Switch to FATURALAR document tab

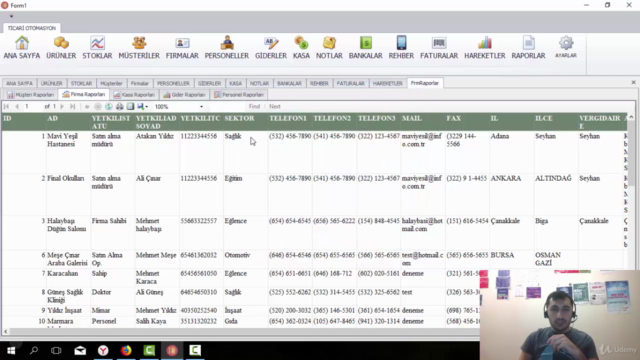(x=350, y=83)
